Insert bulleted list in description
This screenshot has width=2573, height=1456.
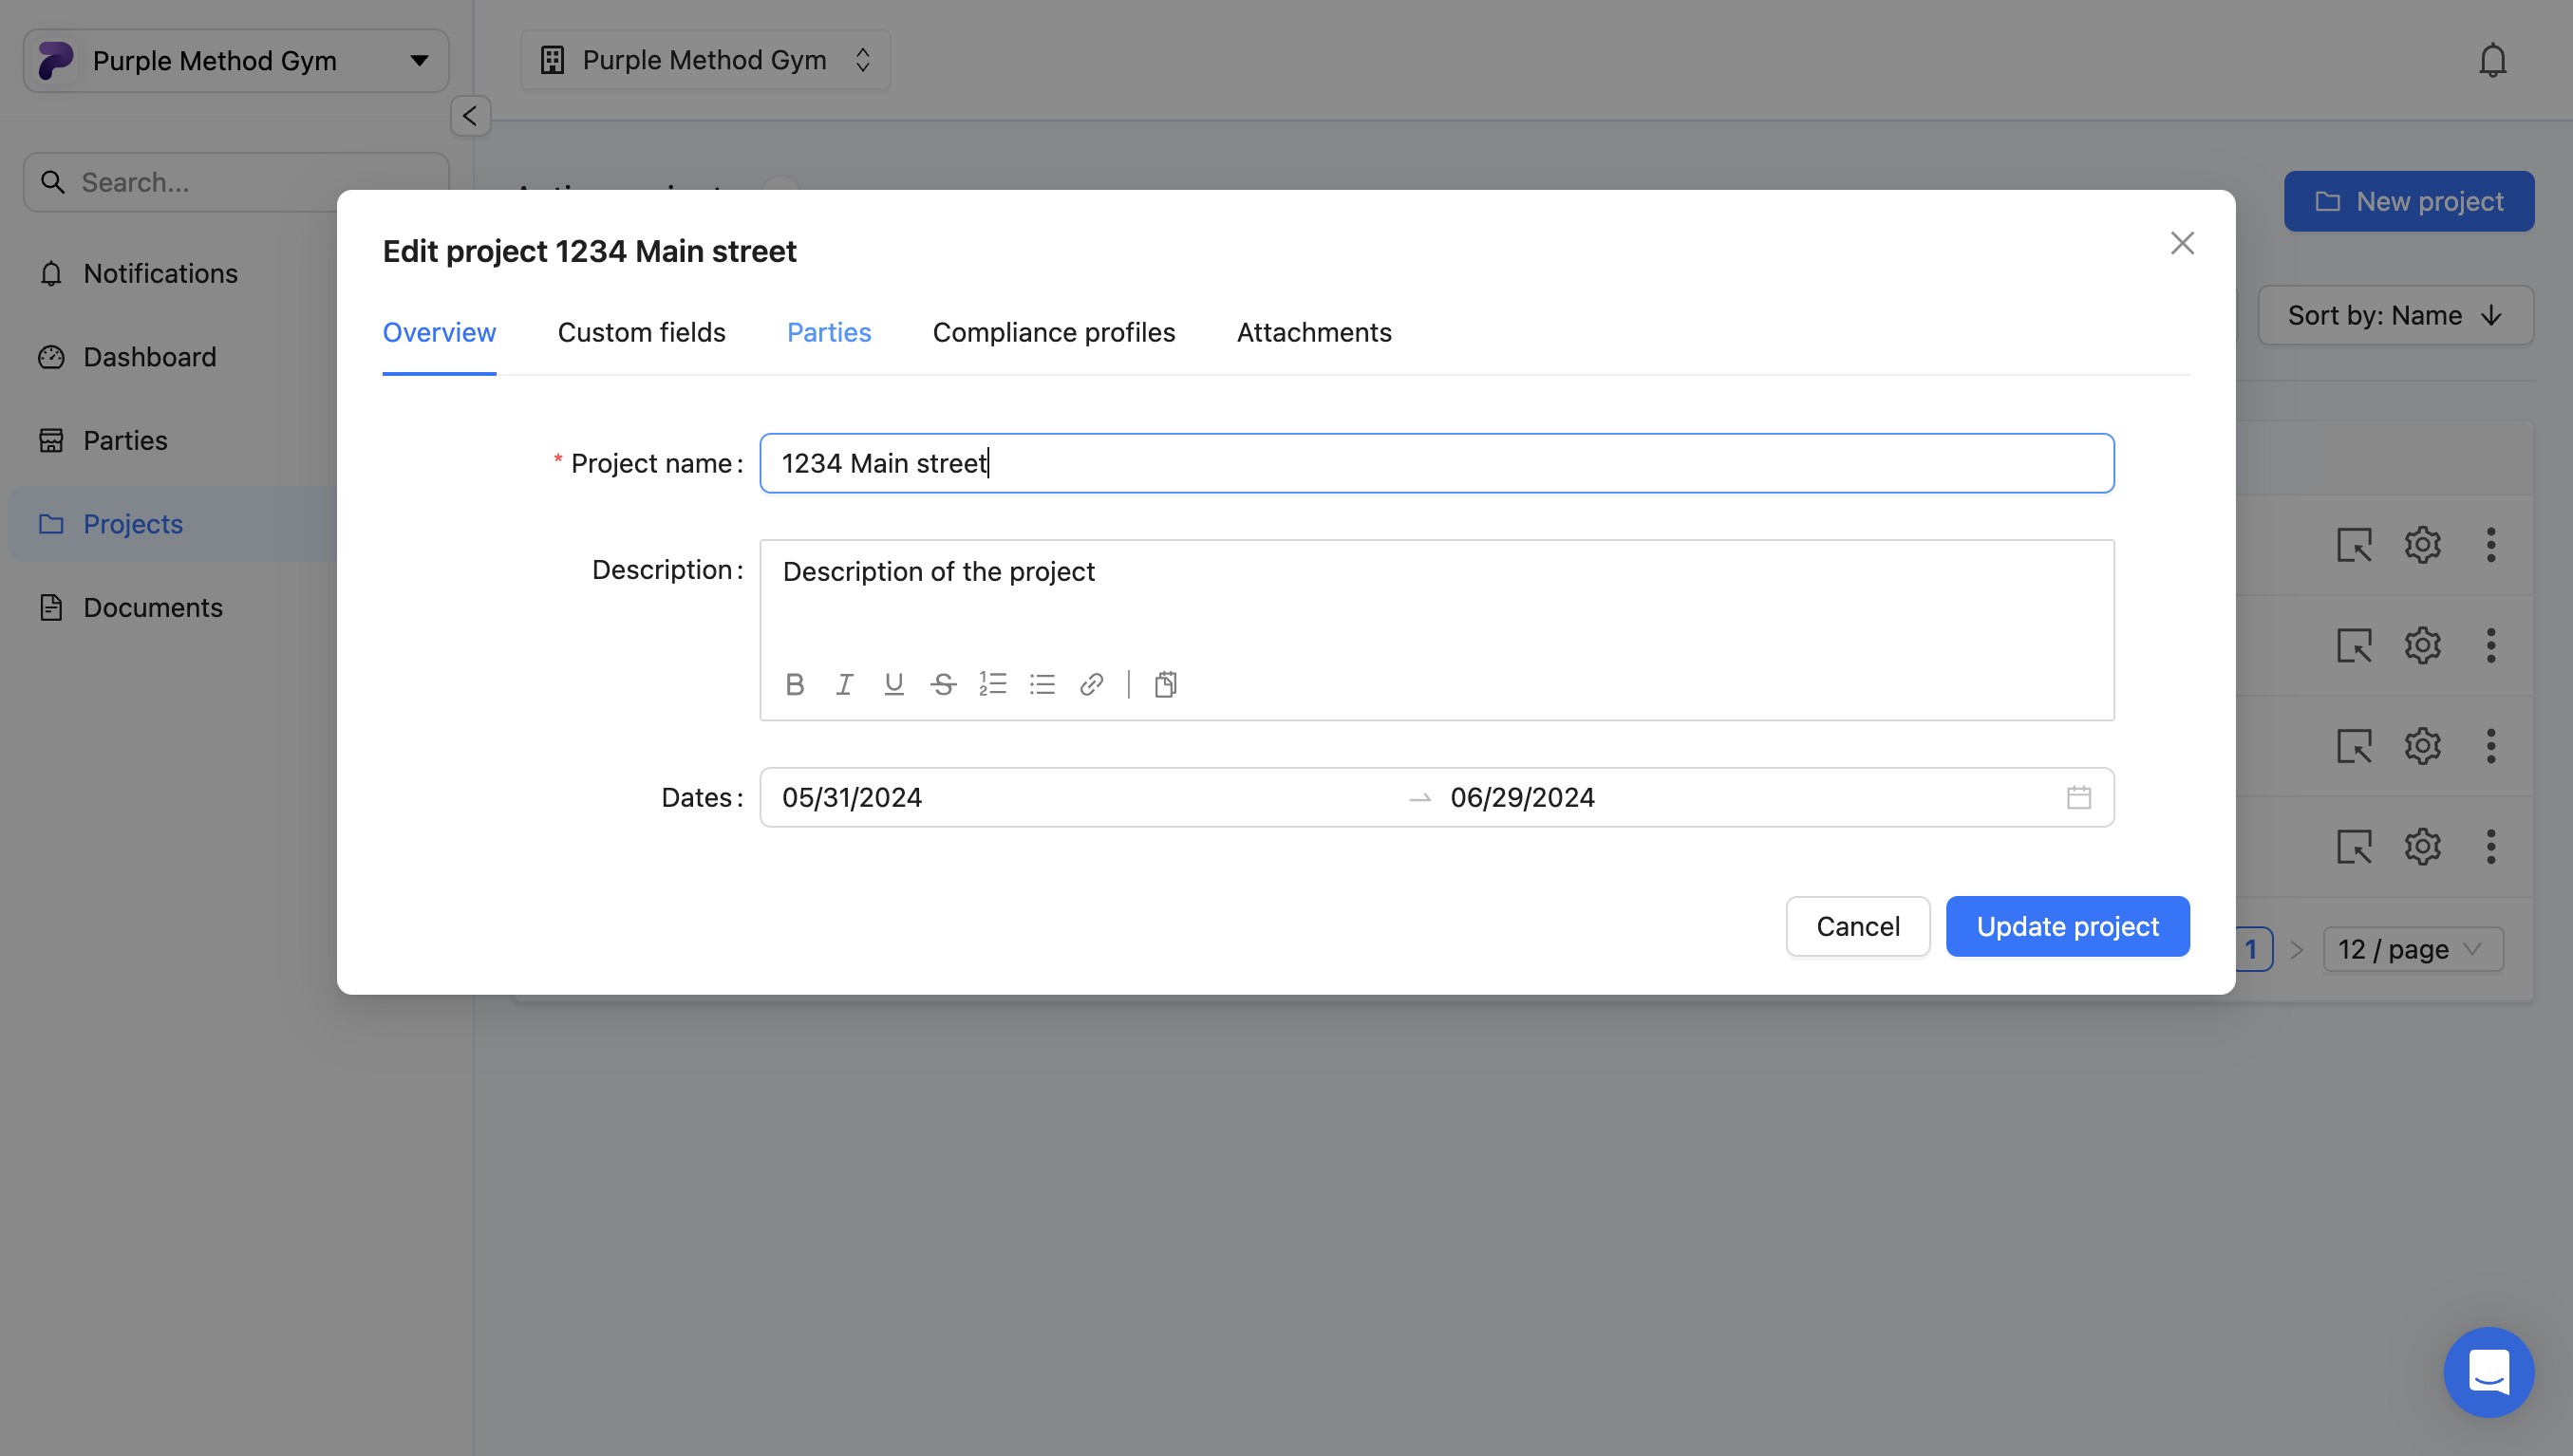click(x=1042, y=685)
